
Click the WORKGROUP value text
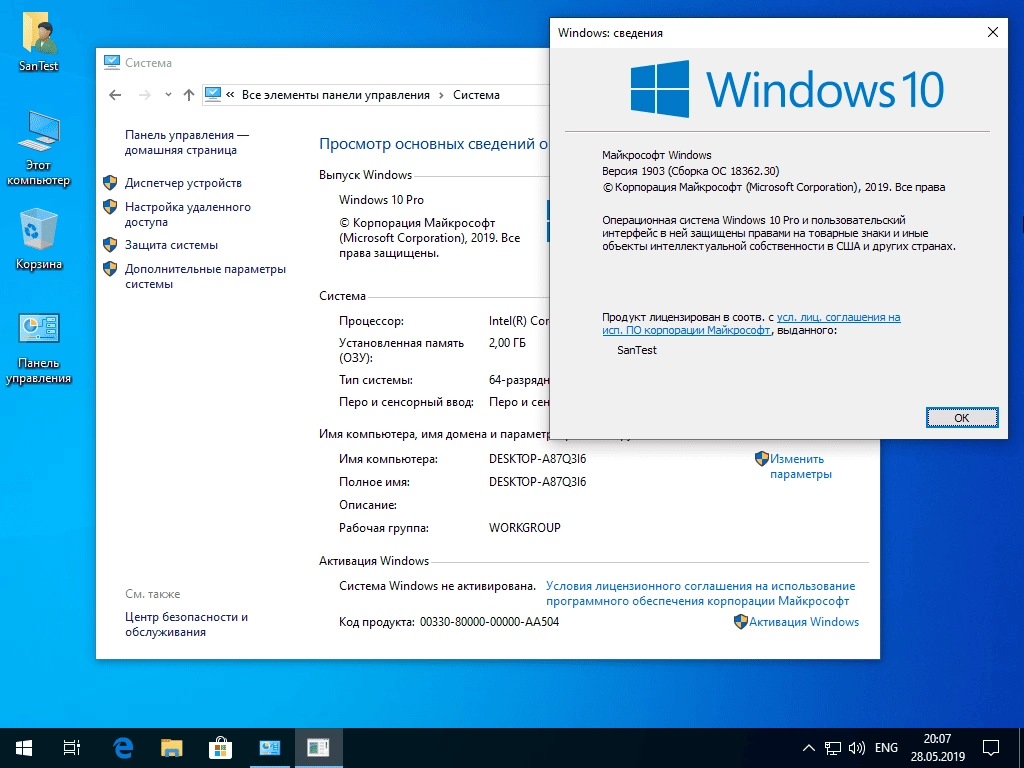[524, 528]
